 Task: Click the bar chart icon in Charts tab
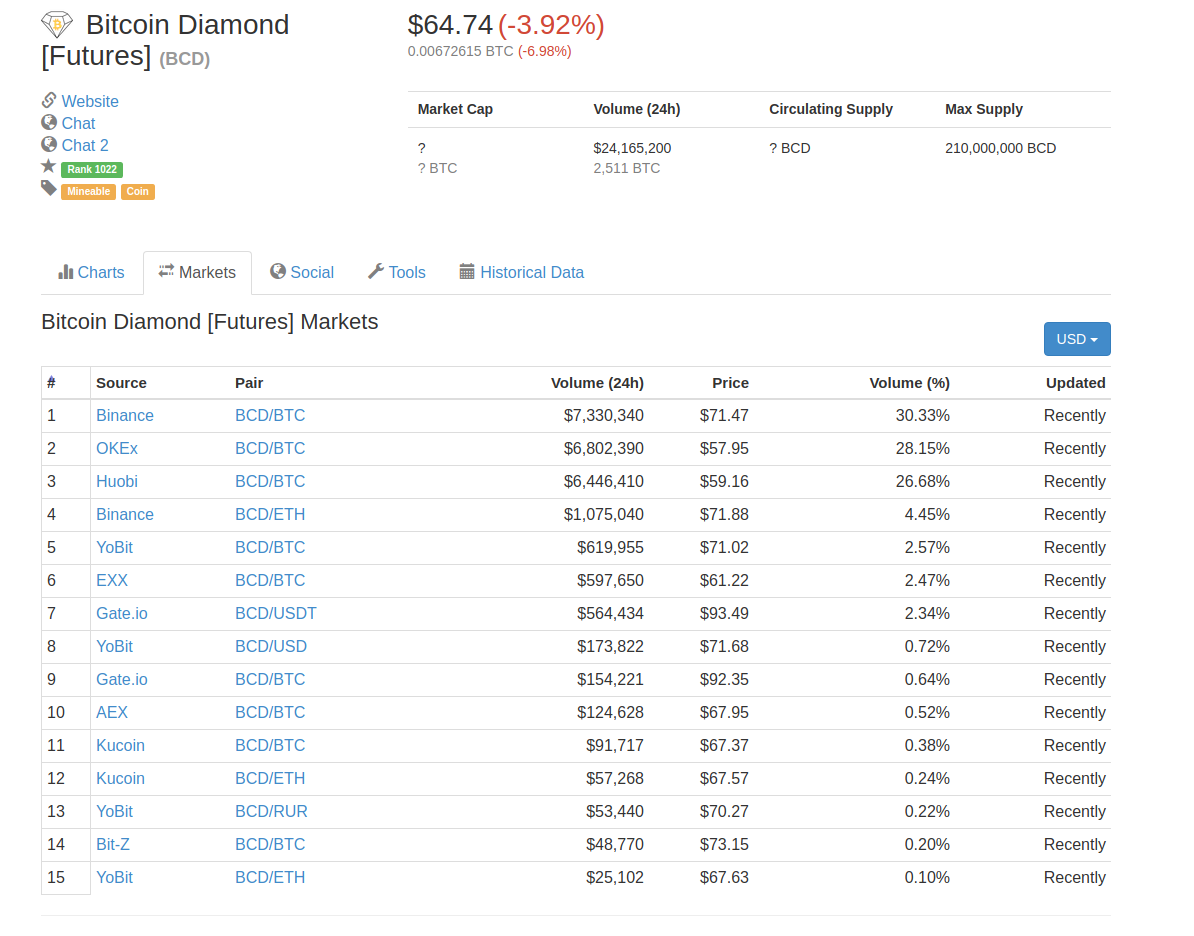point(65,271)
